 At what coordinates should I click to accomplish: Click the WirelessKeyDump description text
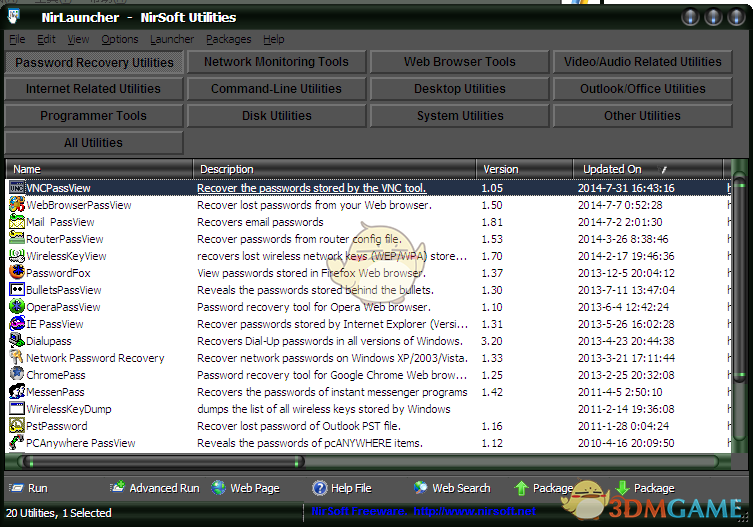[x=324, y=409]
